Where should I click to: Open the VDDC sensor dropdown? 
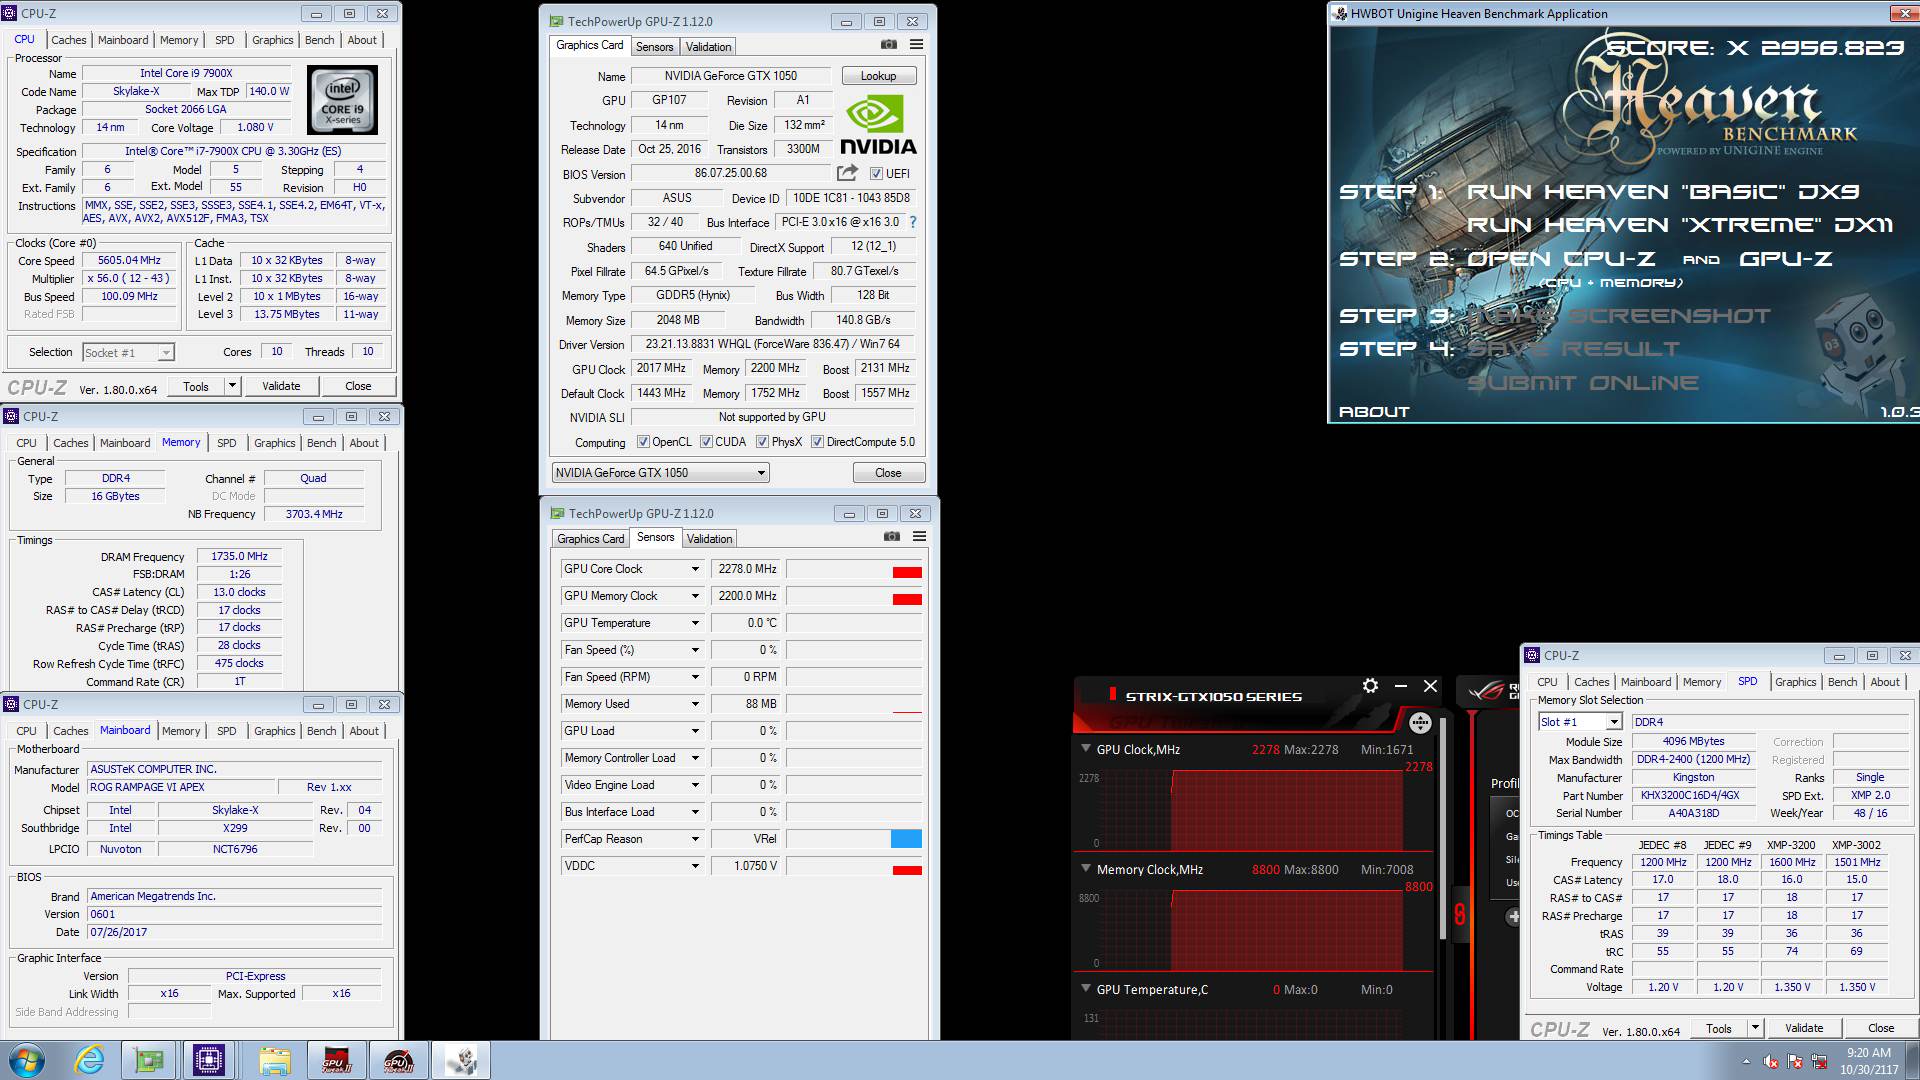(x=695, y=866)
